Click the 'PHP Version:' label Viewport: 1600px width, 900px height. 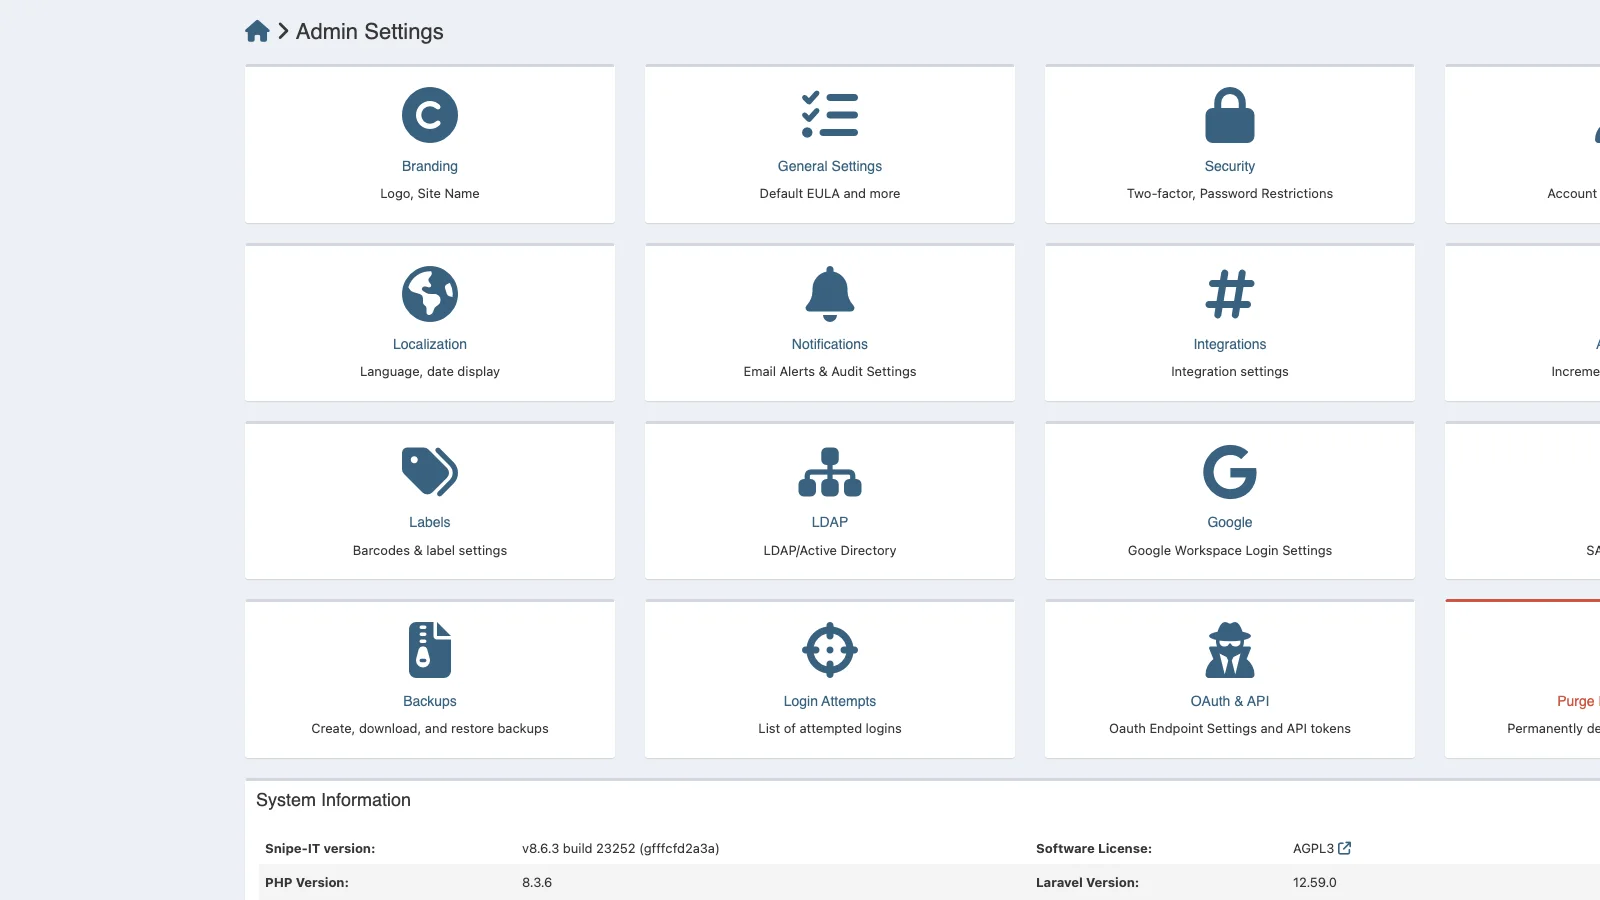point(307,883)
